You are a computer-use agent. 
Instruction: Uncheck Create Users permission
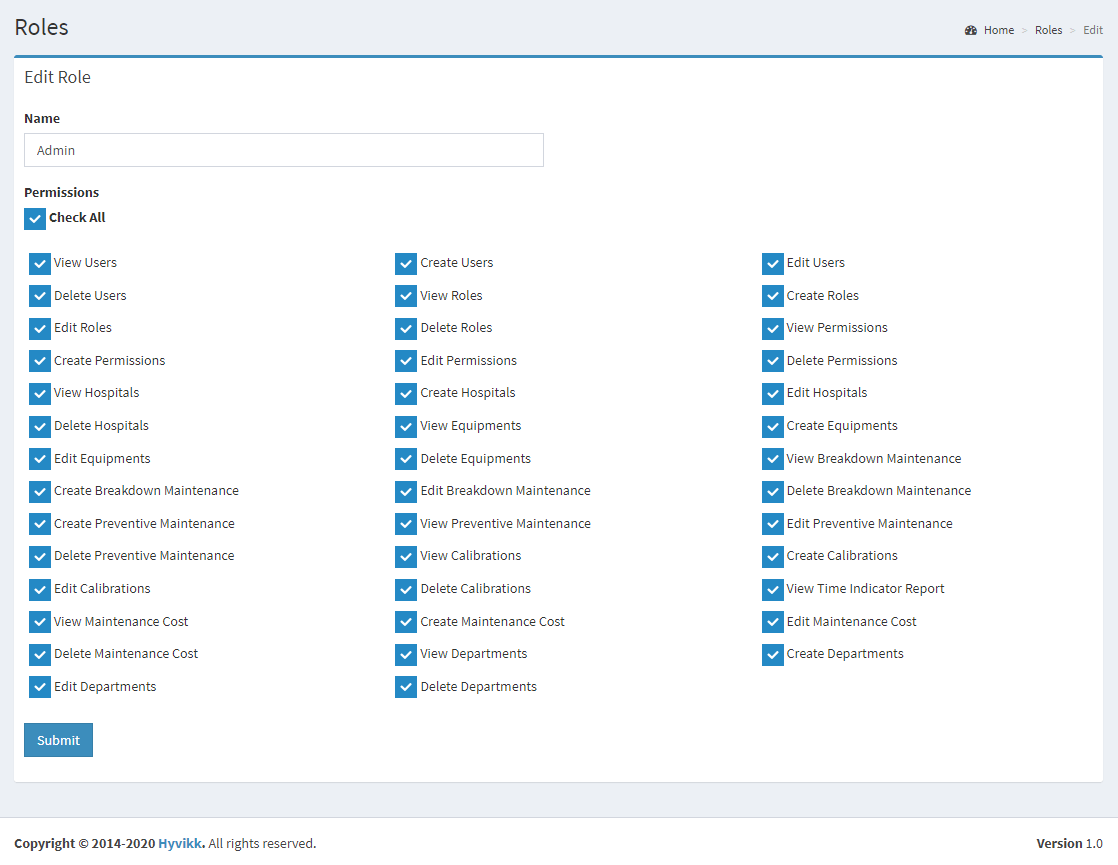(406, 264)
